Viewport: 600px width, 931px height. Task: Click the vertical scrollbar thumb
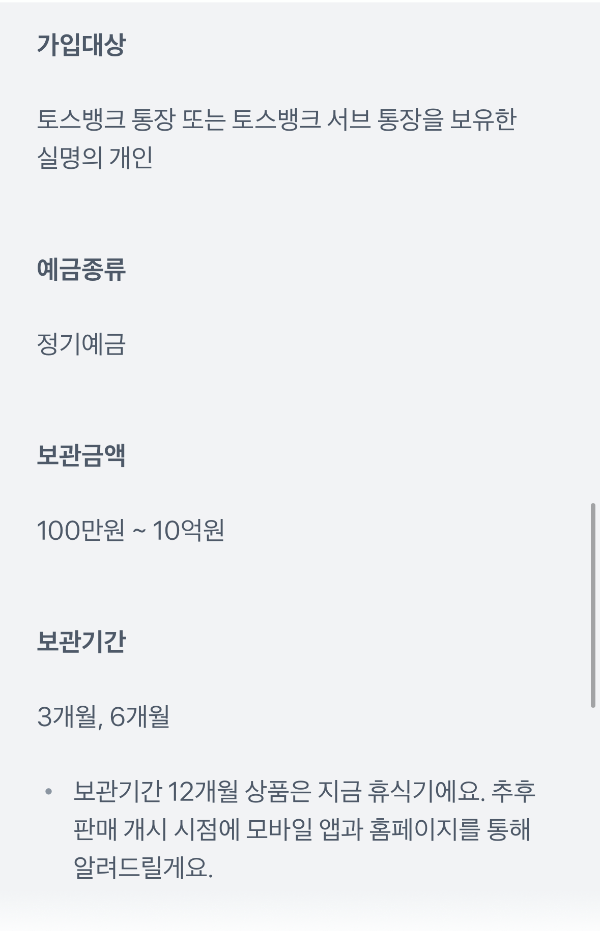[592, 605]
